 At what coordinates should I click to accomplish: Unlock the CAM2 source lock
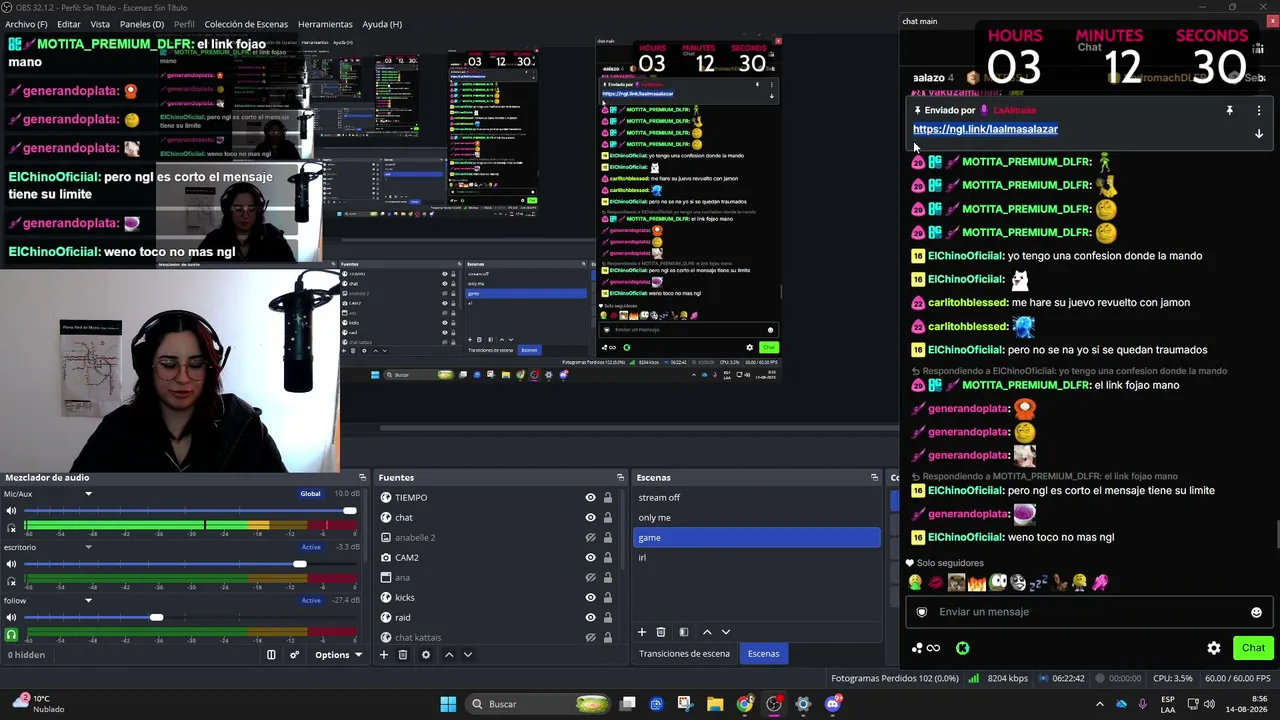click(607, 558)
